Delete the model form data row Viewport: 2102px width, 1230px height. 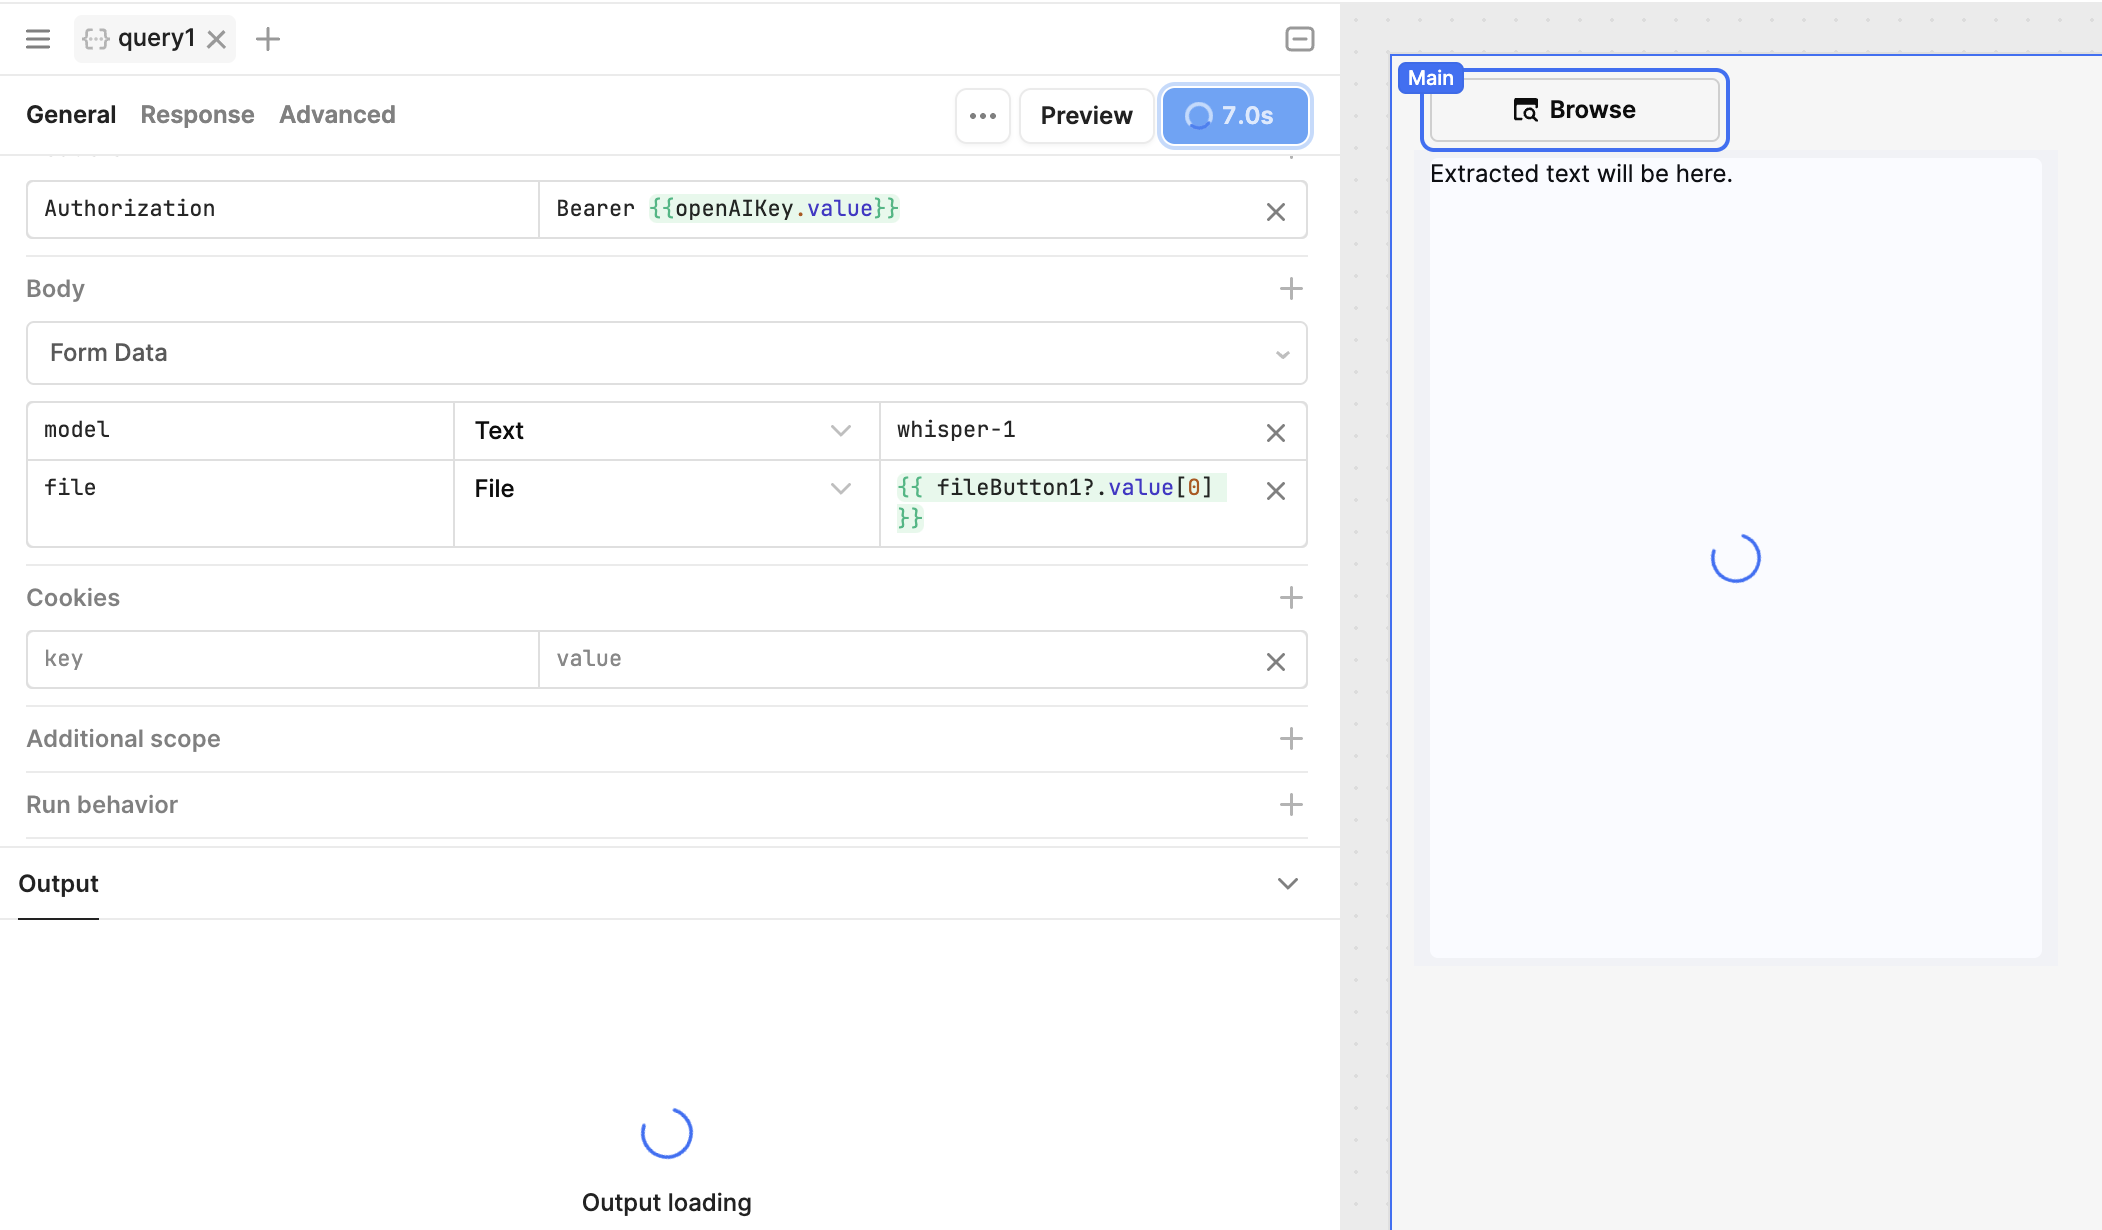[1275, 432]
